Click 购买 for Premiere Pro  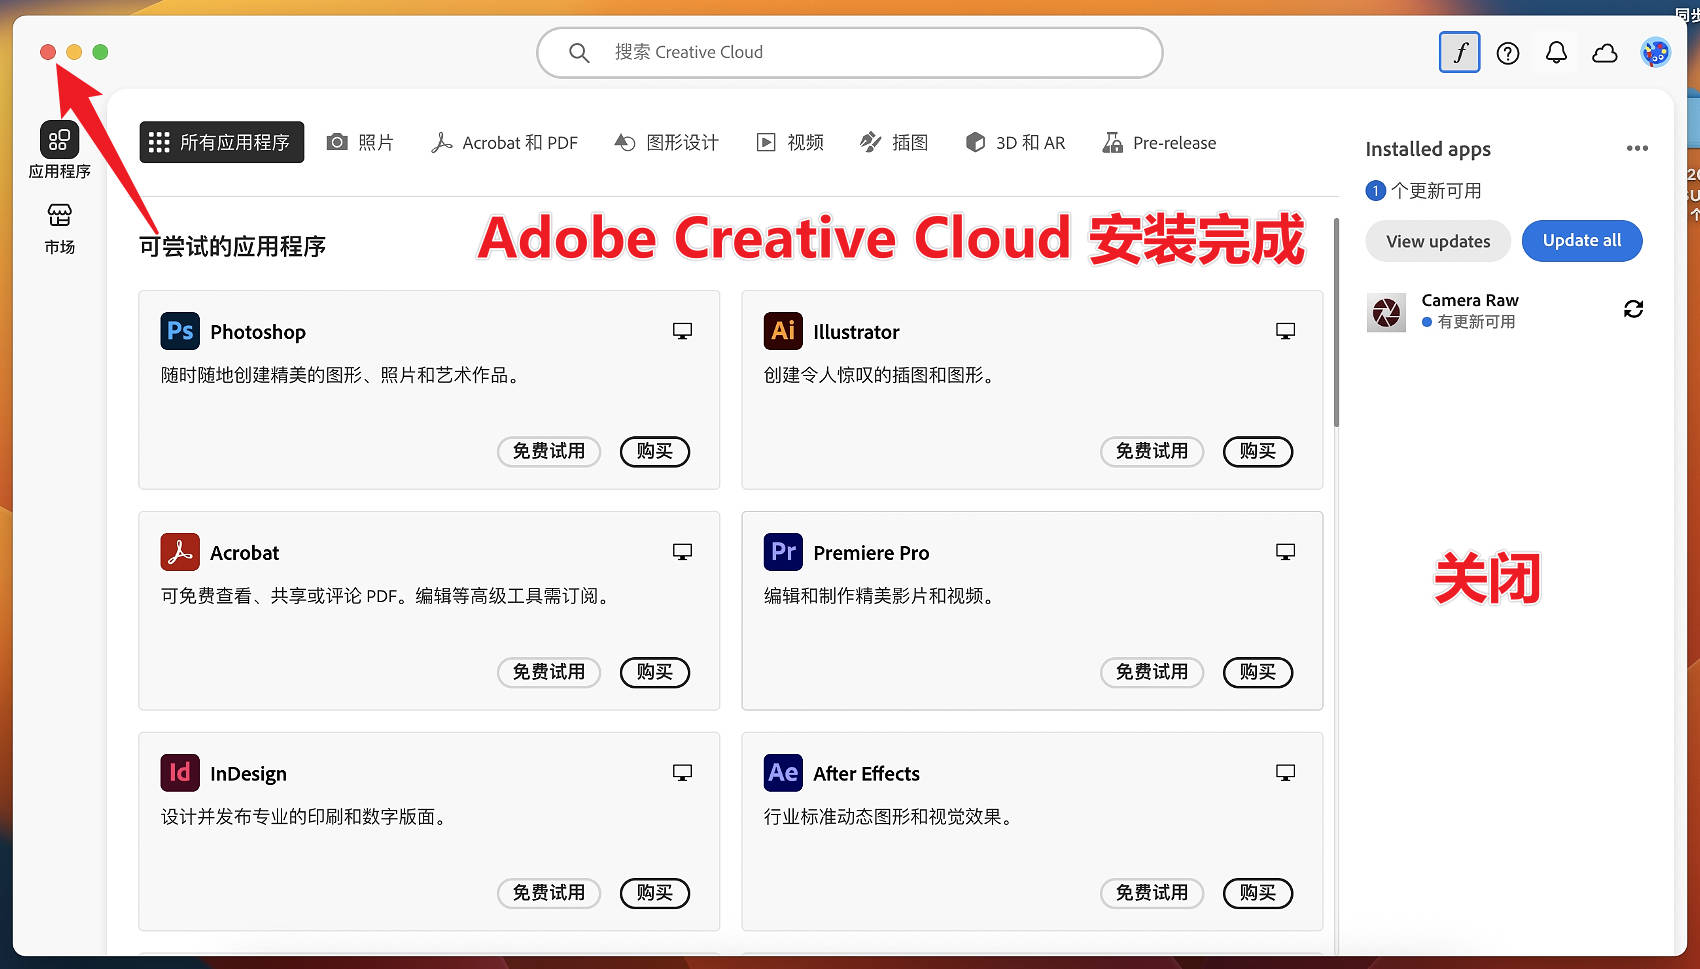pyautogui.click(x=1258, y=672)
